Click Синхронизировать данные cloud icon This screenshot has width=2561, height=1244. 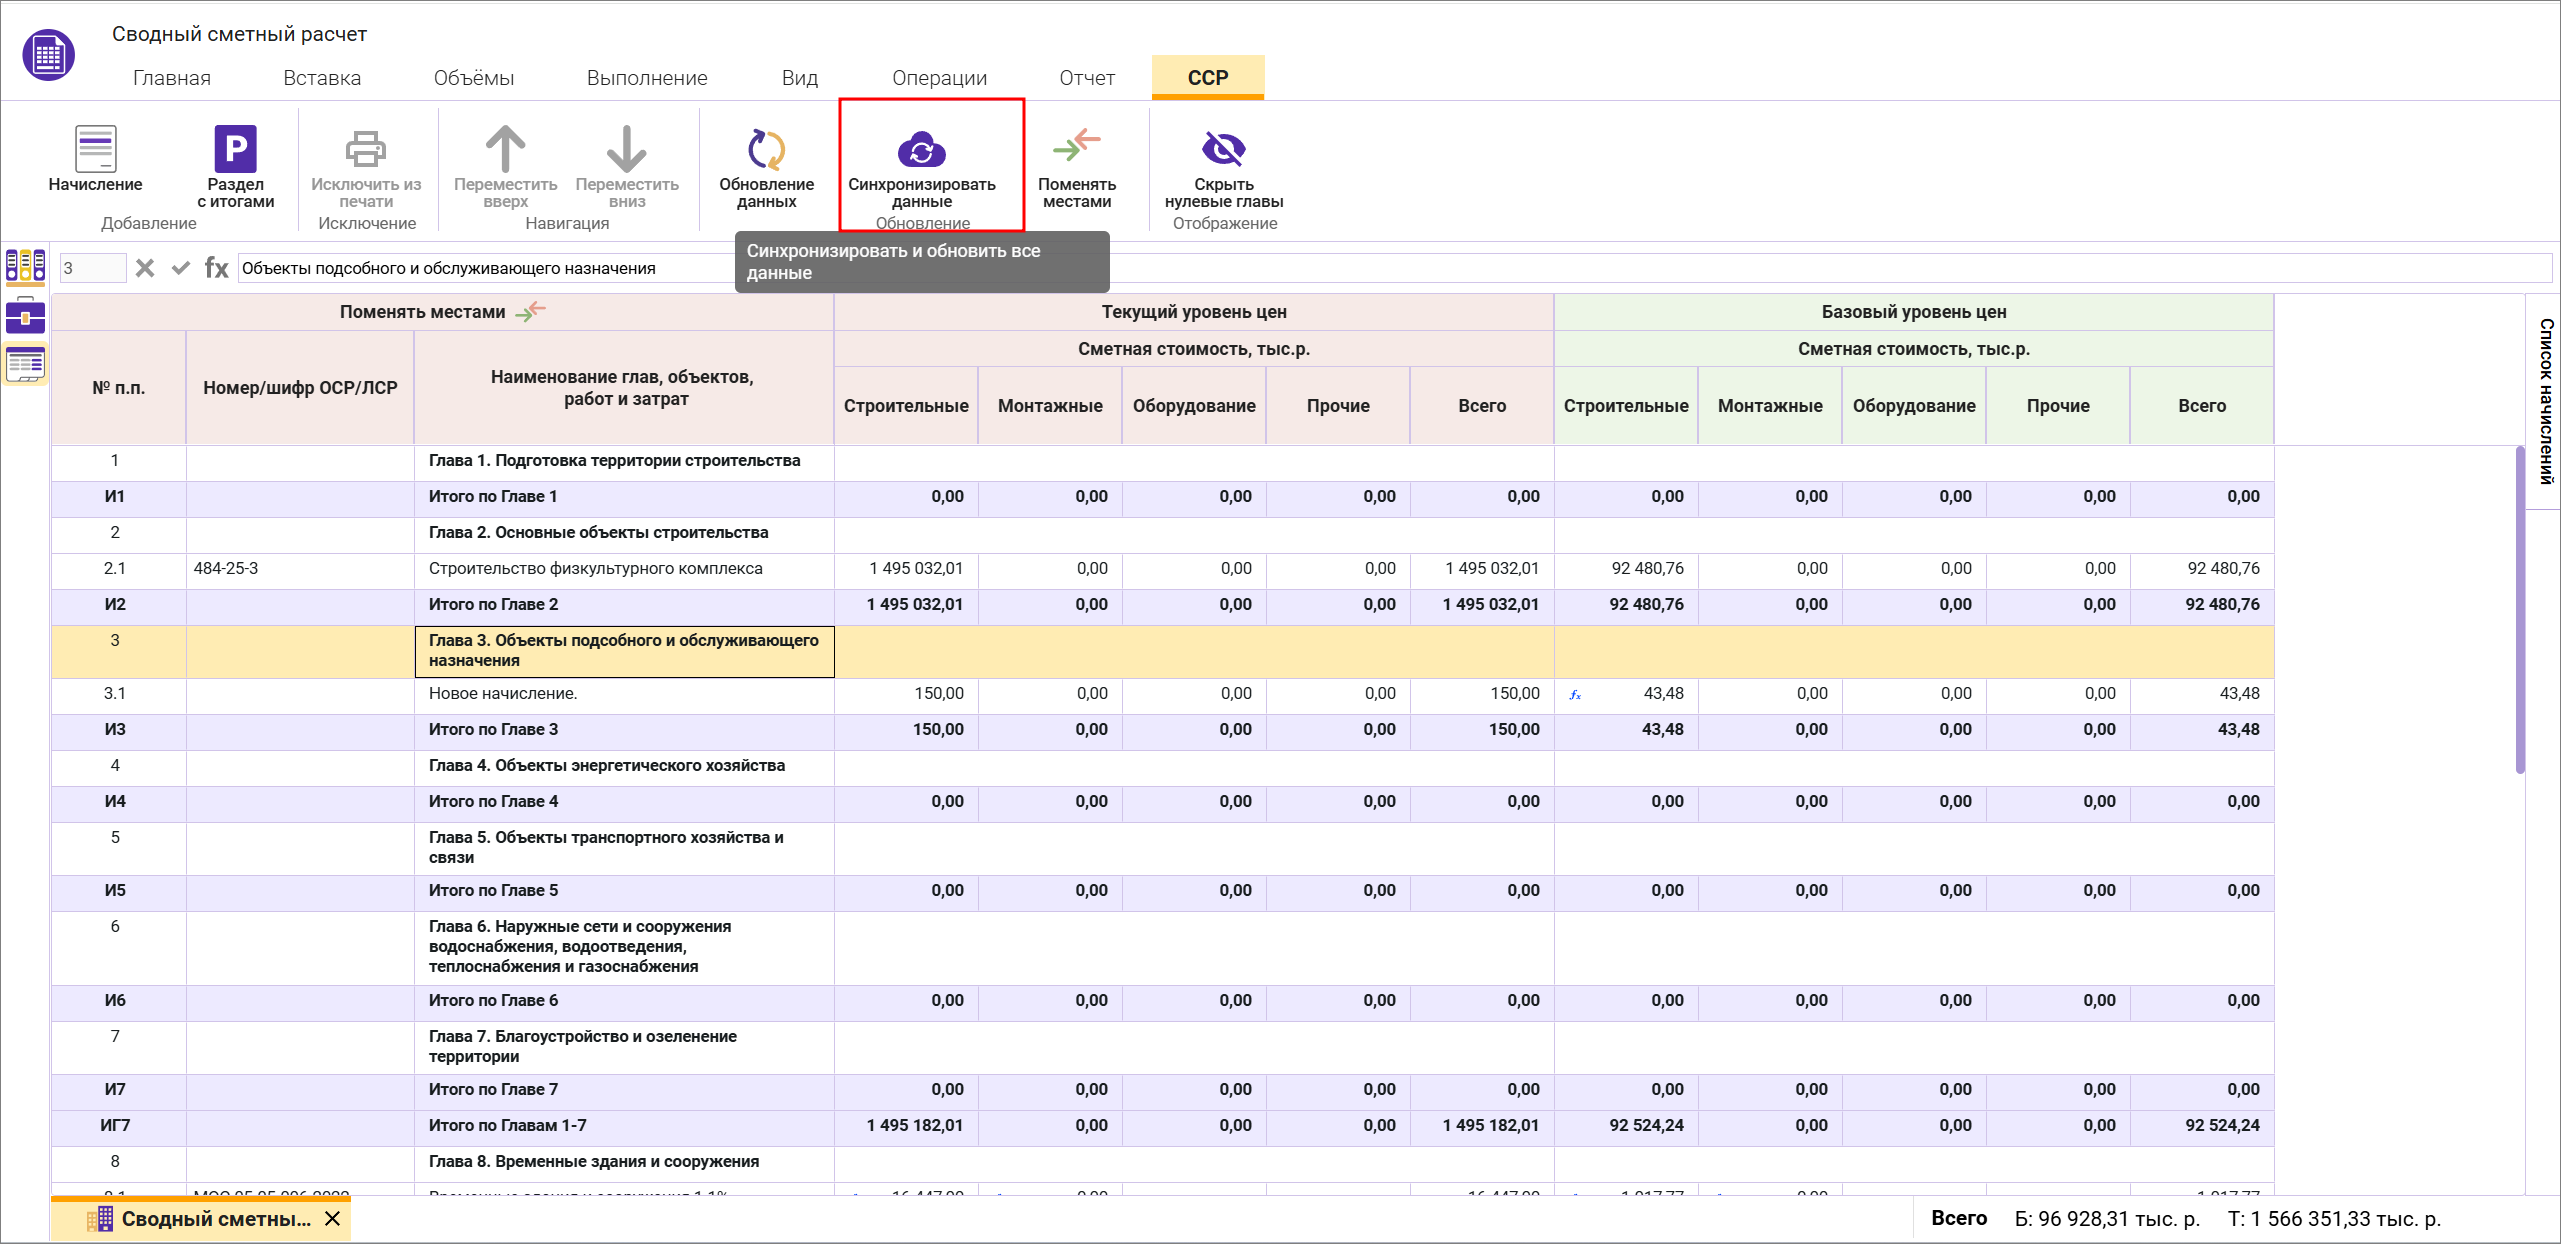pyautogui.click(x=921, y=151)
